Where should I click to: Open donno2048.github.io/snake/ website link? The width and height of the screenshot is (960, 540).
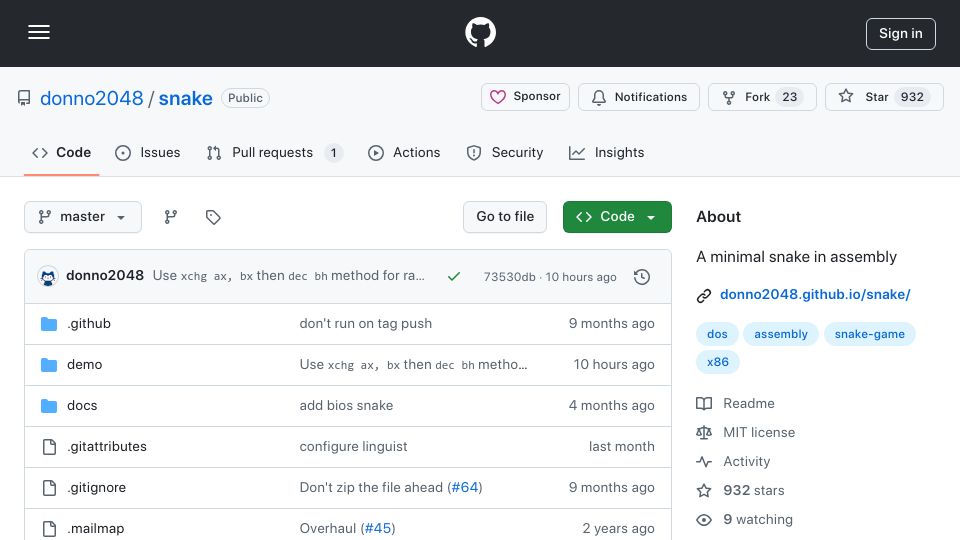pos(815,294)
